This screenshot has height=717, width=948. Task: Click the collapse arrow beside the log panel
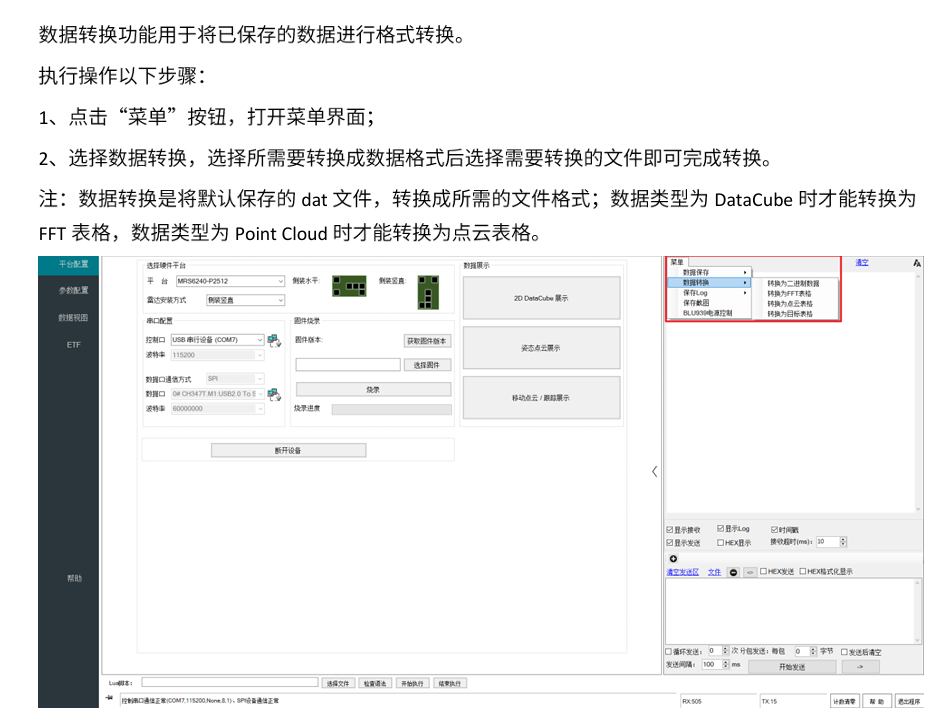(655, 472)
